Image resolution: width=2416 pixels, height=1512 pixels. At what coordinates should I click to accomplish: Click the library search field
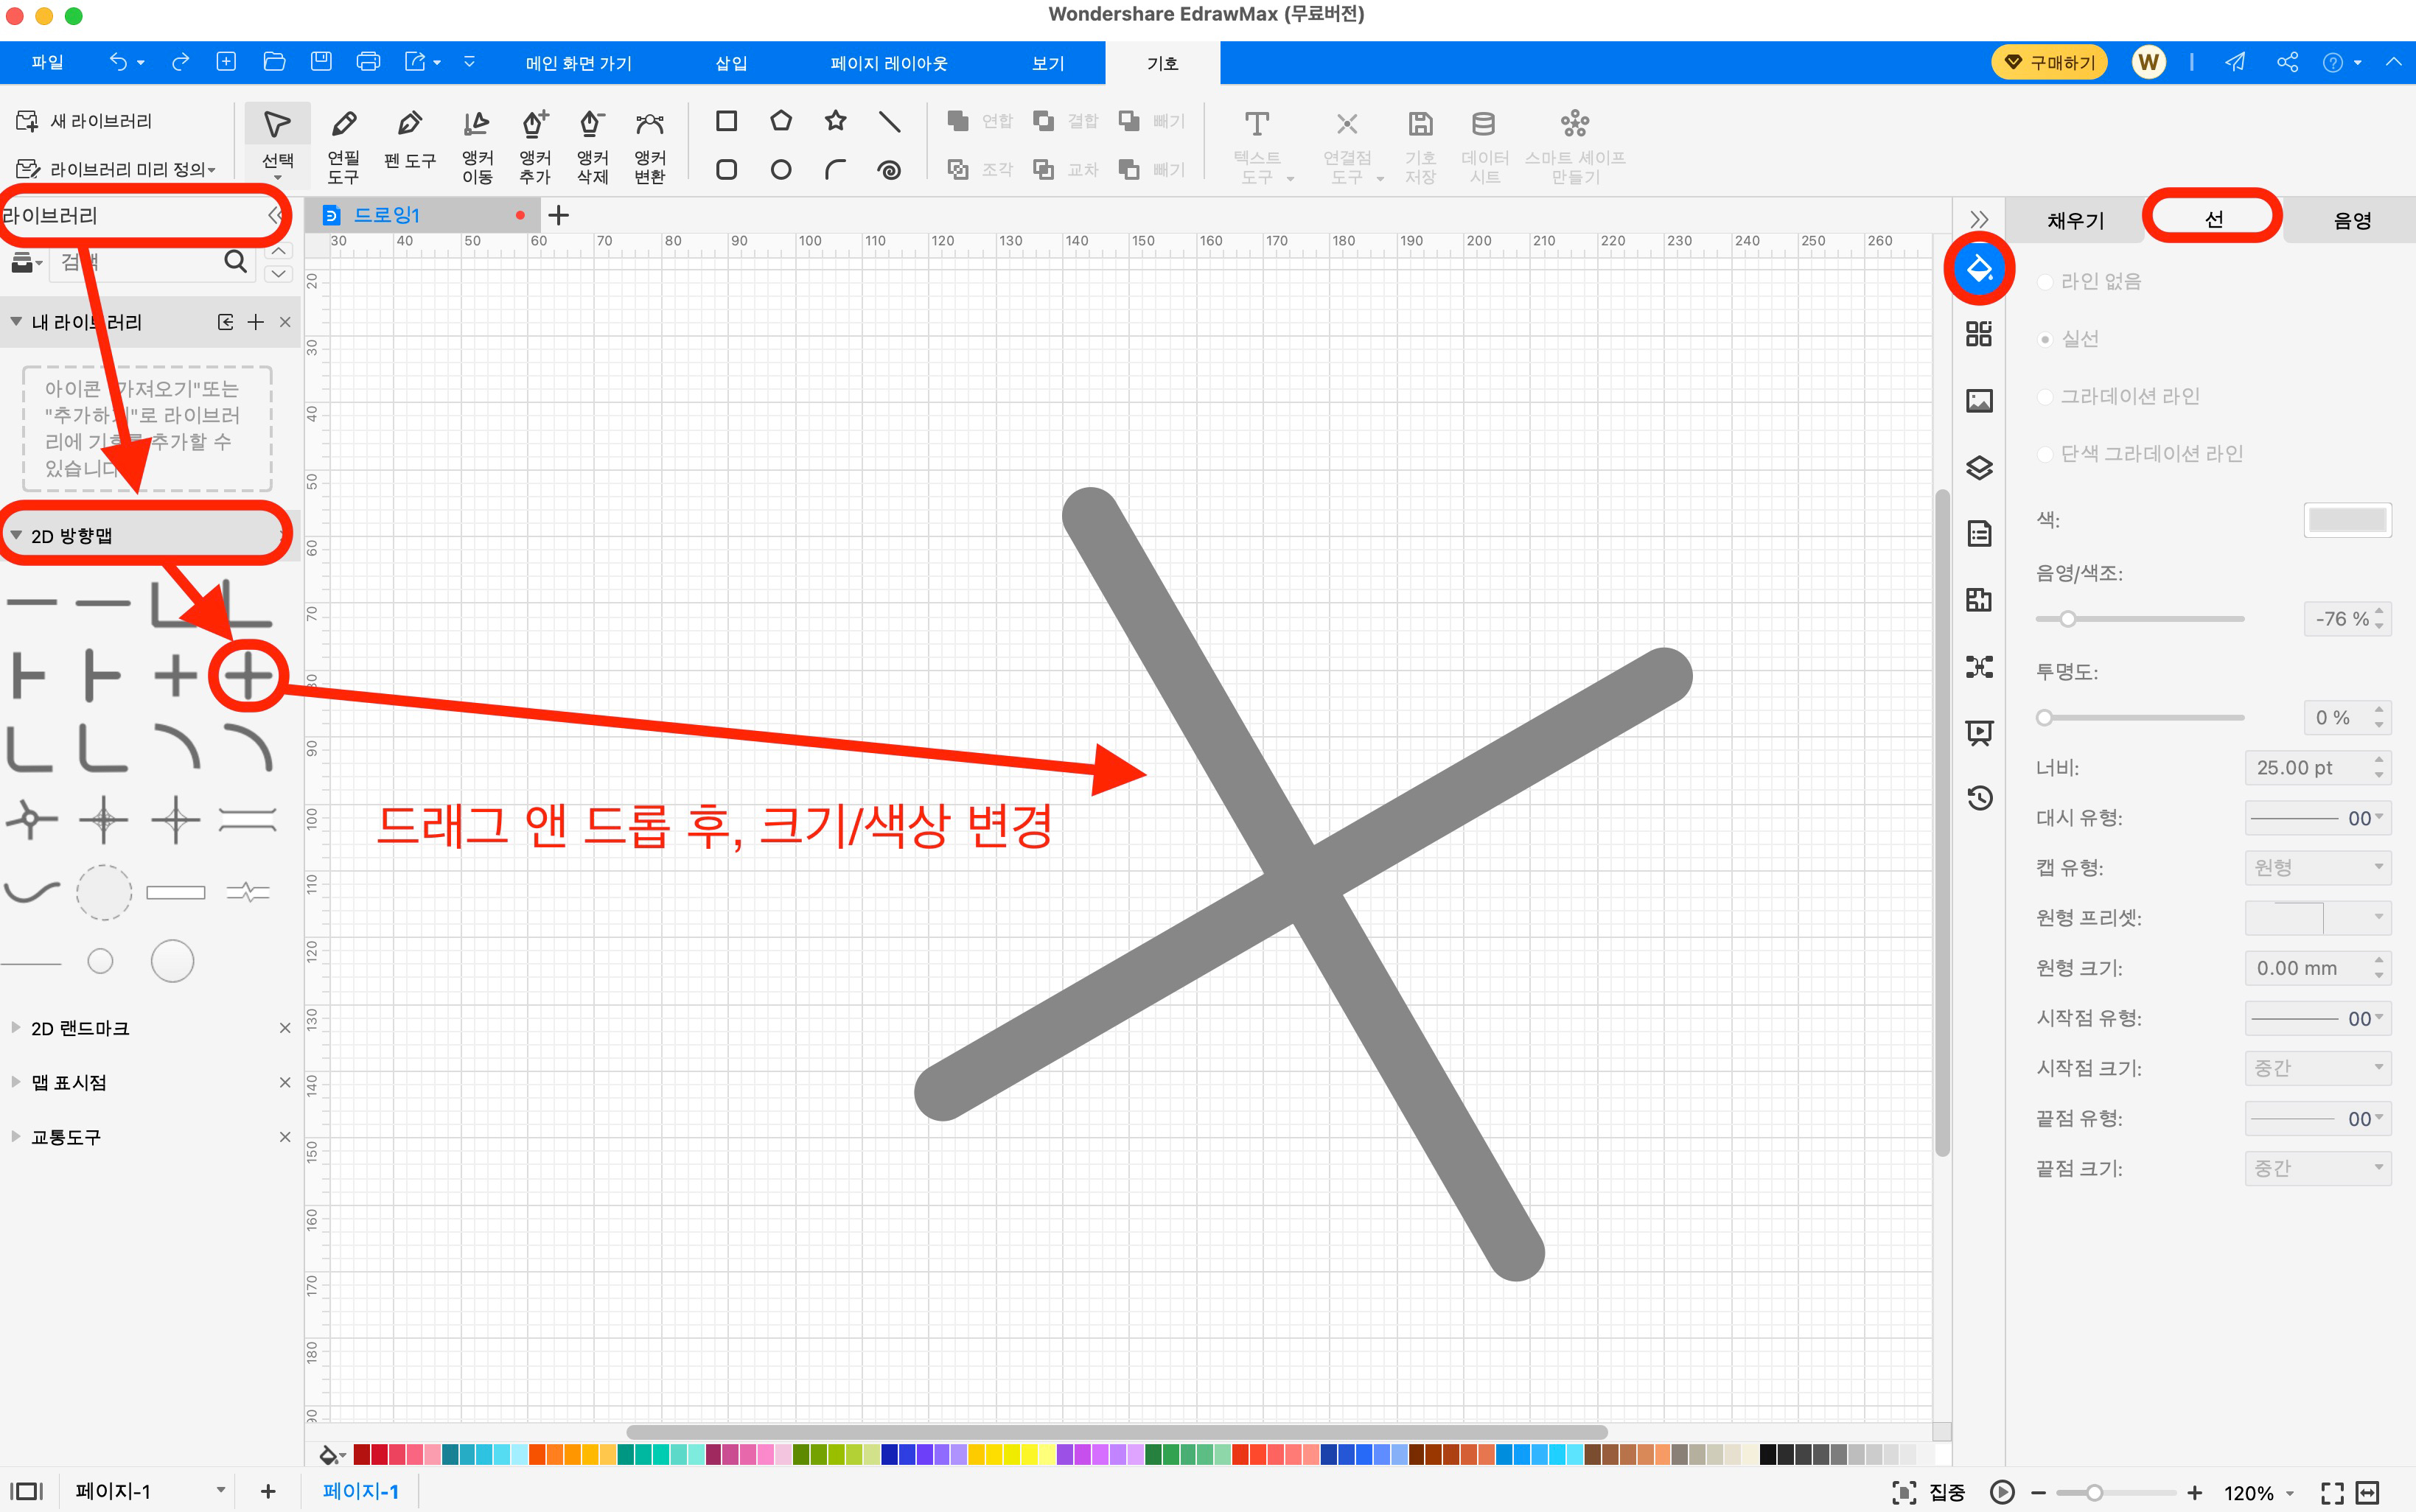tap(150, 262)
